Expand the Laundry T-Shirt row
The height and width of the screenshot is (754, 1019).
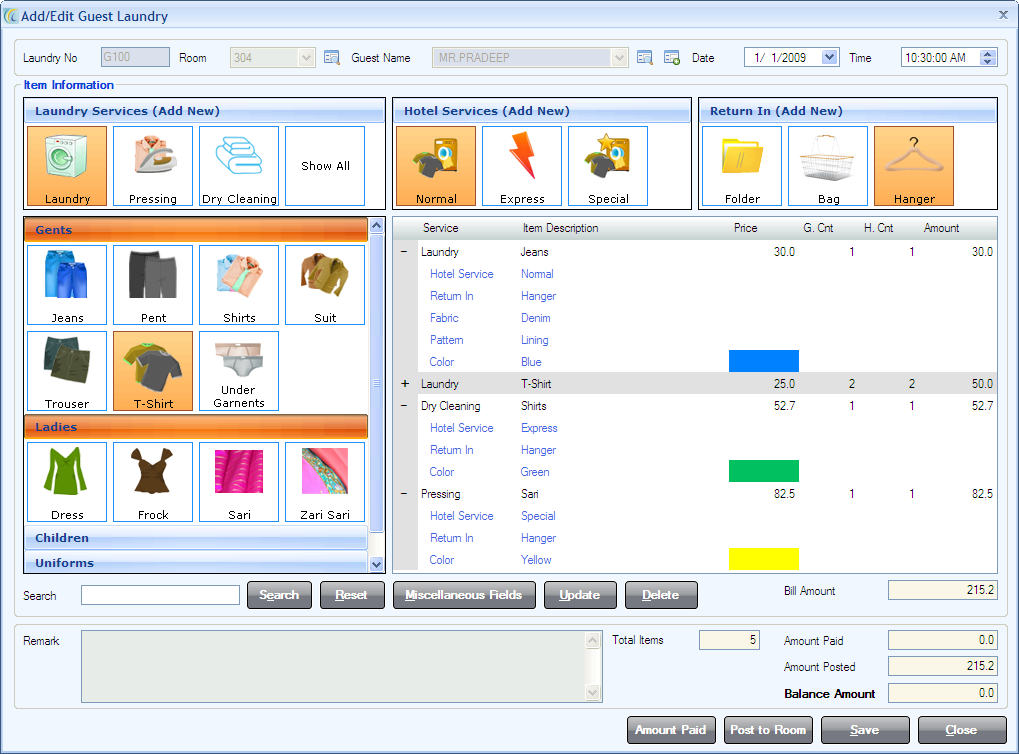(x=405, y=384)
